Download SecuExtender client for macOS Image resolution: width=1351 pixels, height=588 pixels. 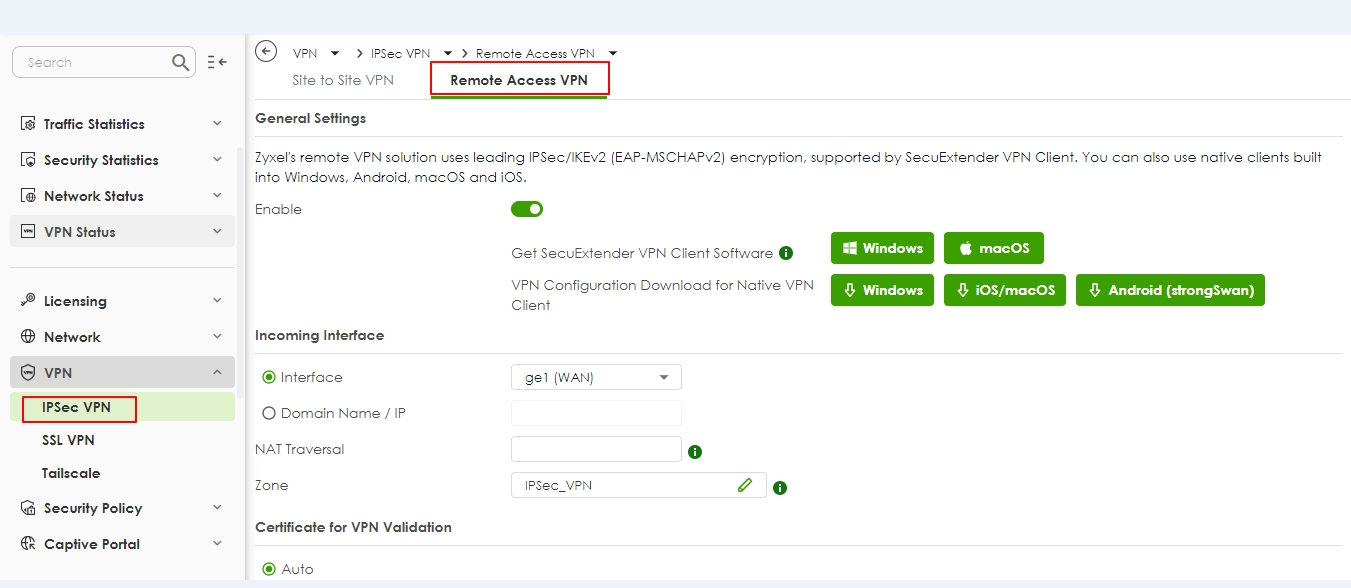coord(994,248)
